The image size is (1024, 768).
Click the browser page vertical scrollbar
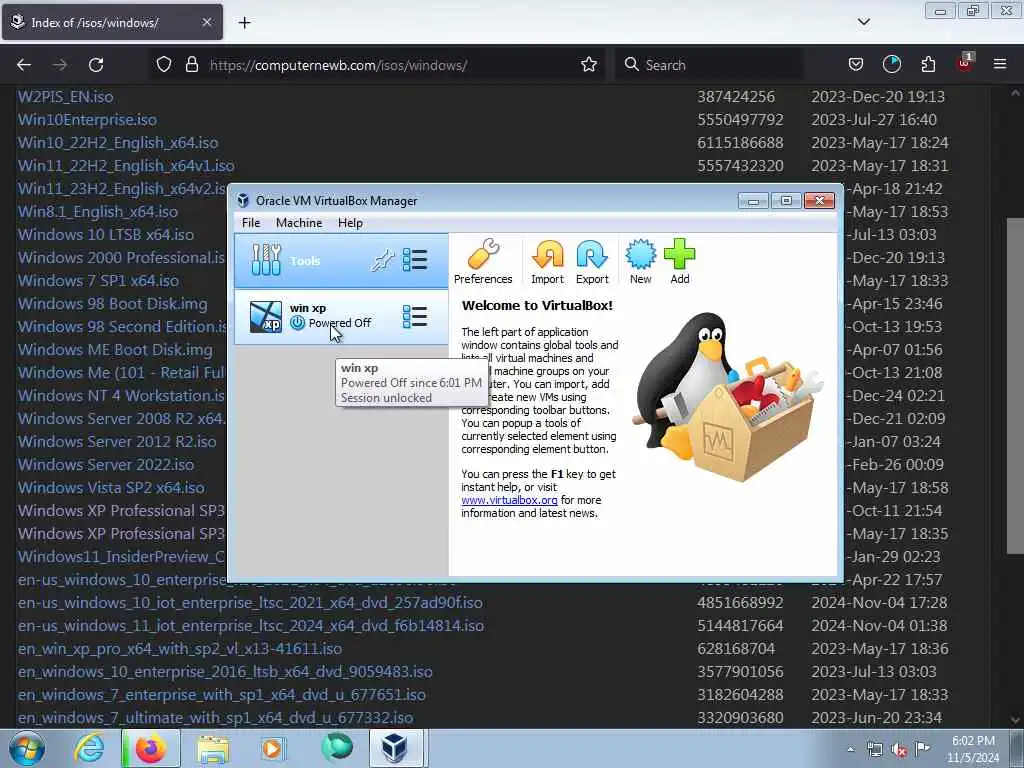1015,385
